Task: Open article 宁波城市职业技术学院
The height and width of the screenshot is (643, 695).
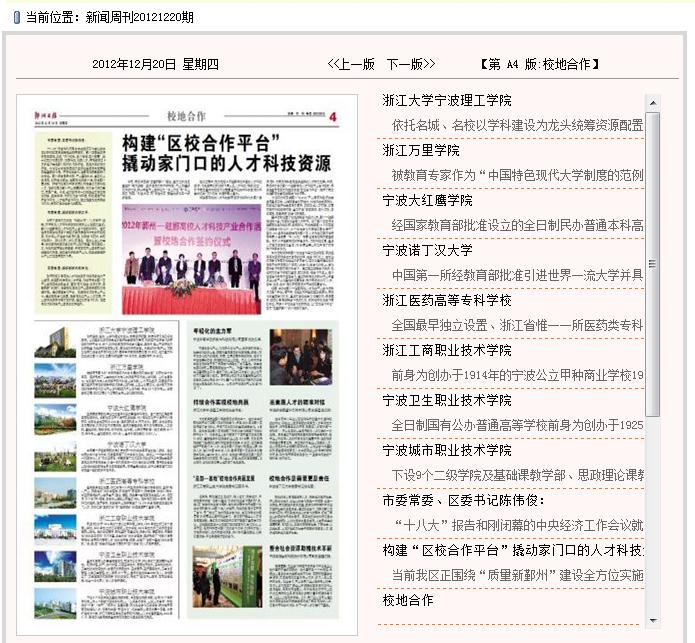Action: tap(447, 451)
